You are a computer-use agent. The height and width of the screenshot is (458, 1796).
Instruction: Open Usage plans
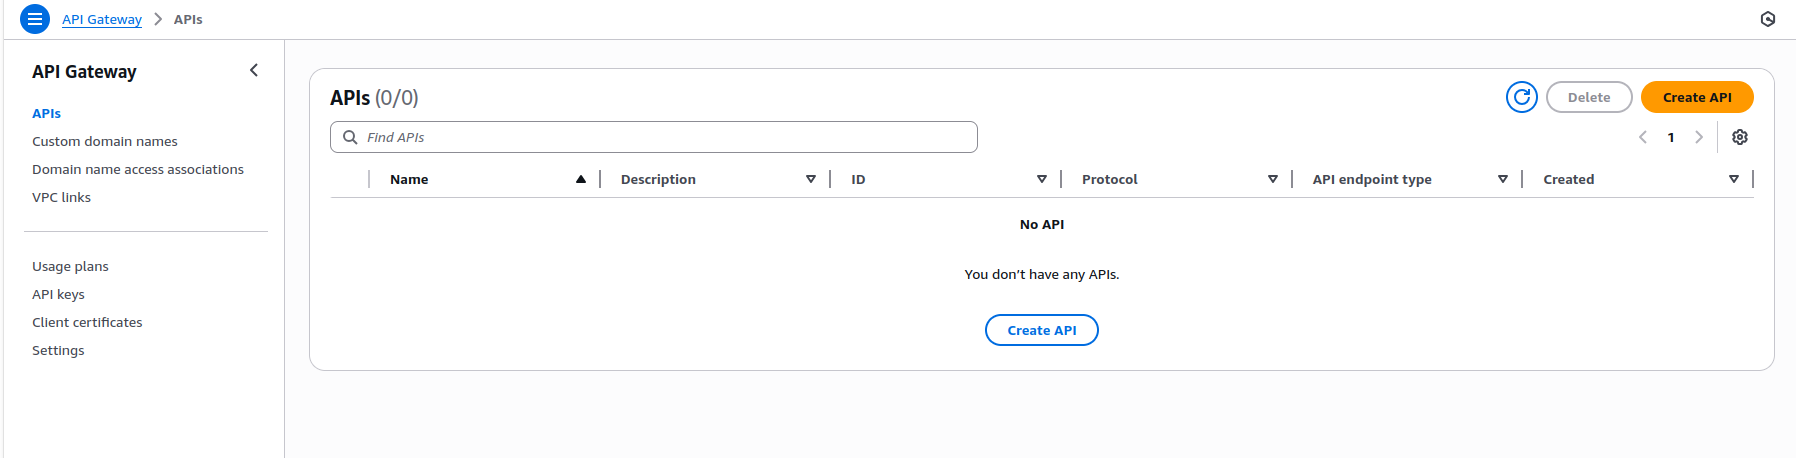70,266
